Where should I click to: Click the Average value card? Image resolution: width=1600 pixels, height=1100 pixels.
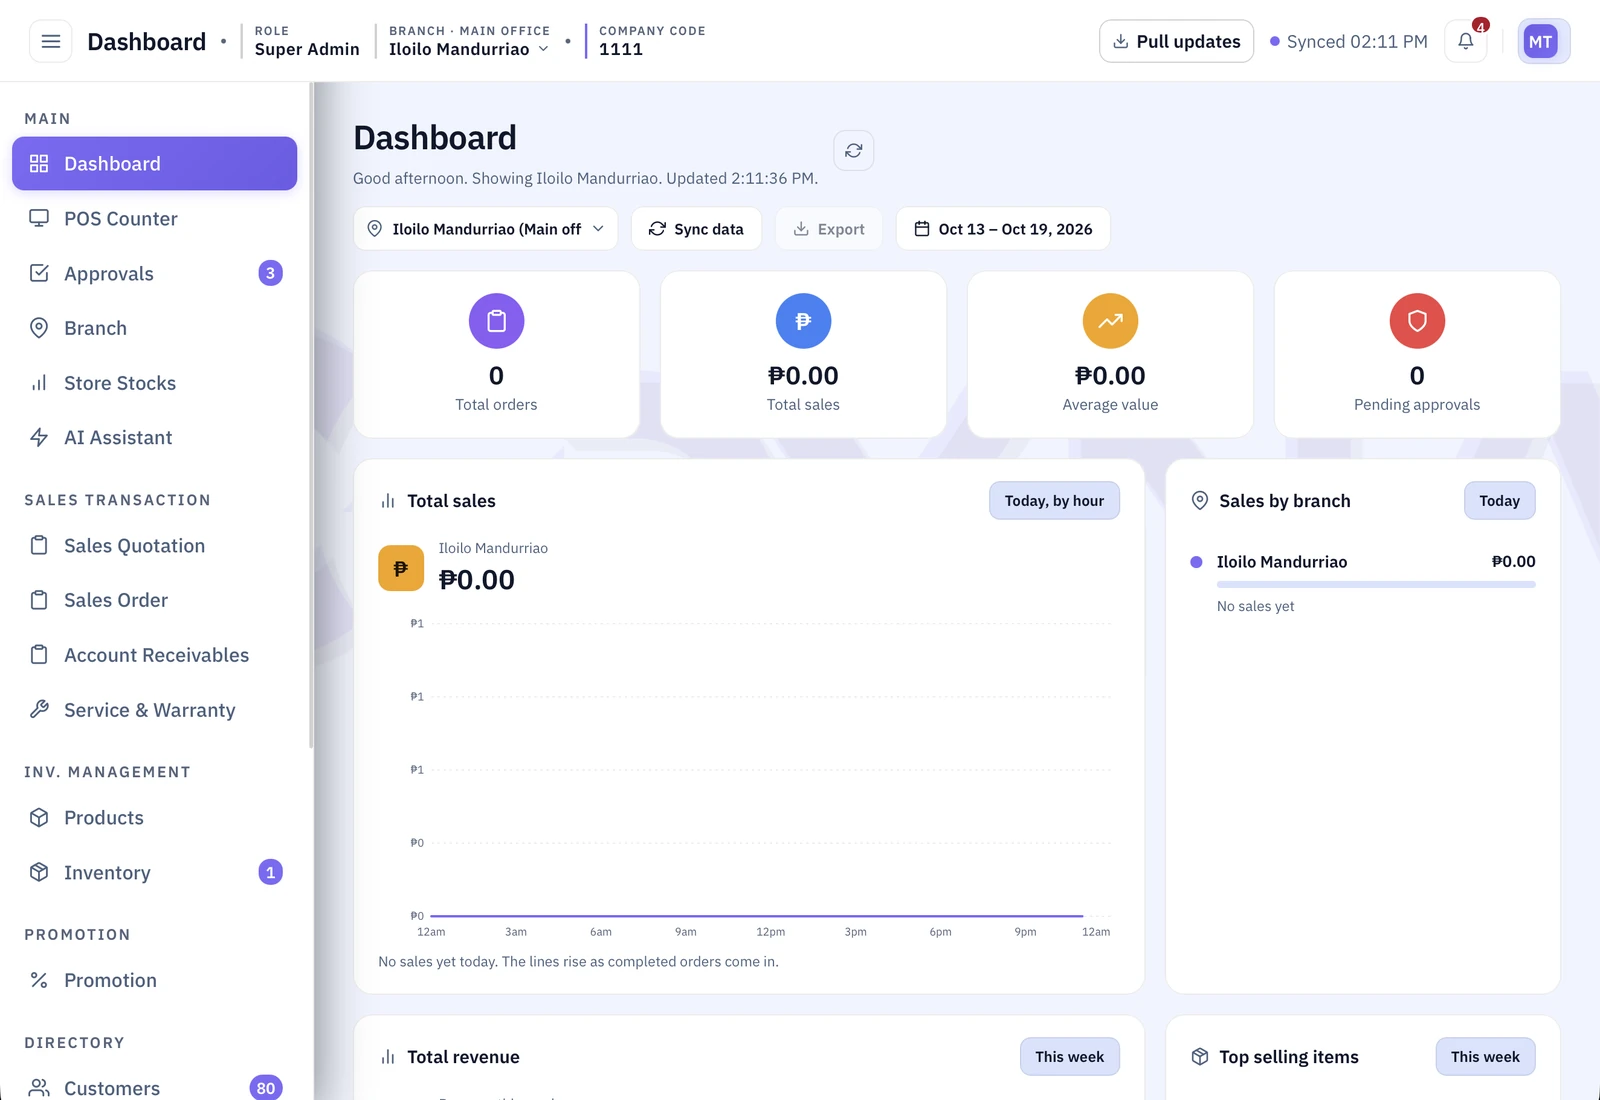point(1110,354)
